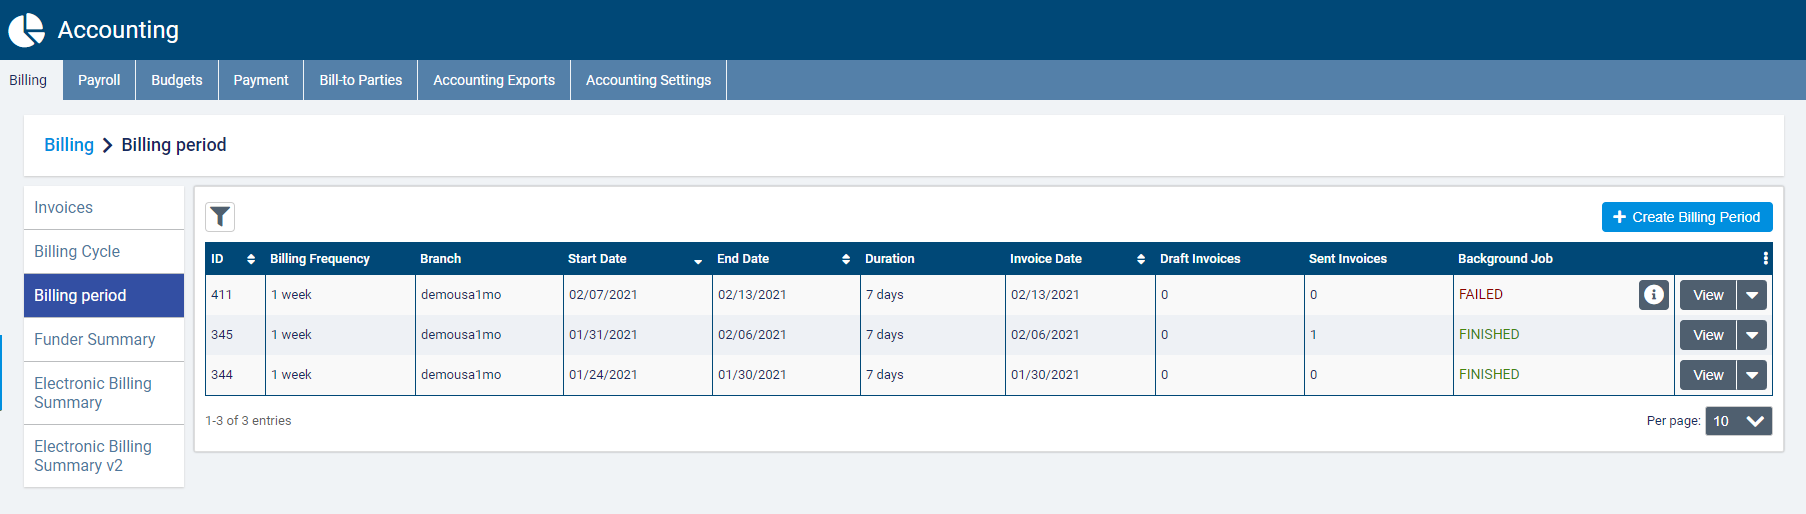This screenshot has height=514, width=1806.
Task: Follow the Billing breadcrumb link
Action: coord(69,145)
